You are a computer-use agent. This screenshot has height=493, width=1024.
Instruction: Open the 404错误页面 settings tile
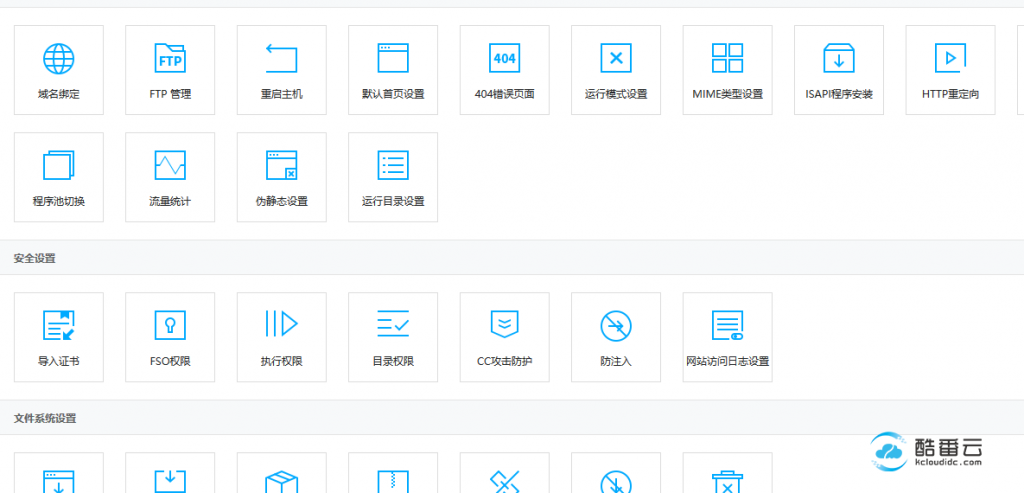point(504,58)
